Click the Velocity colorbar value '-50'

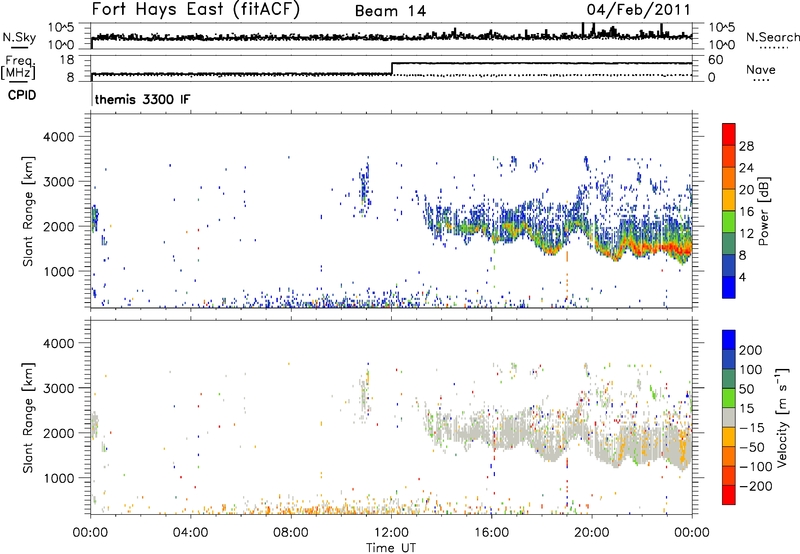click(x=752, y=447)
